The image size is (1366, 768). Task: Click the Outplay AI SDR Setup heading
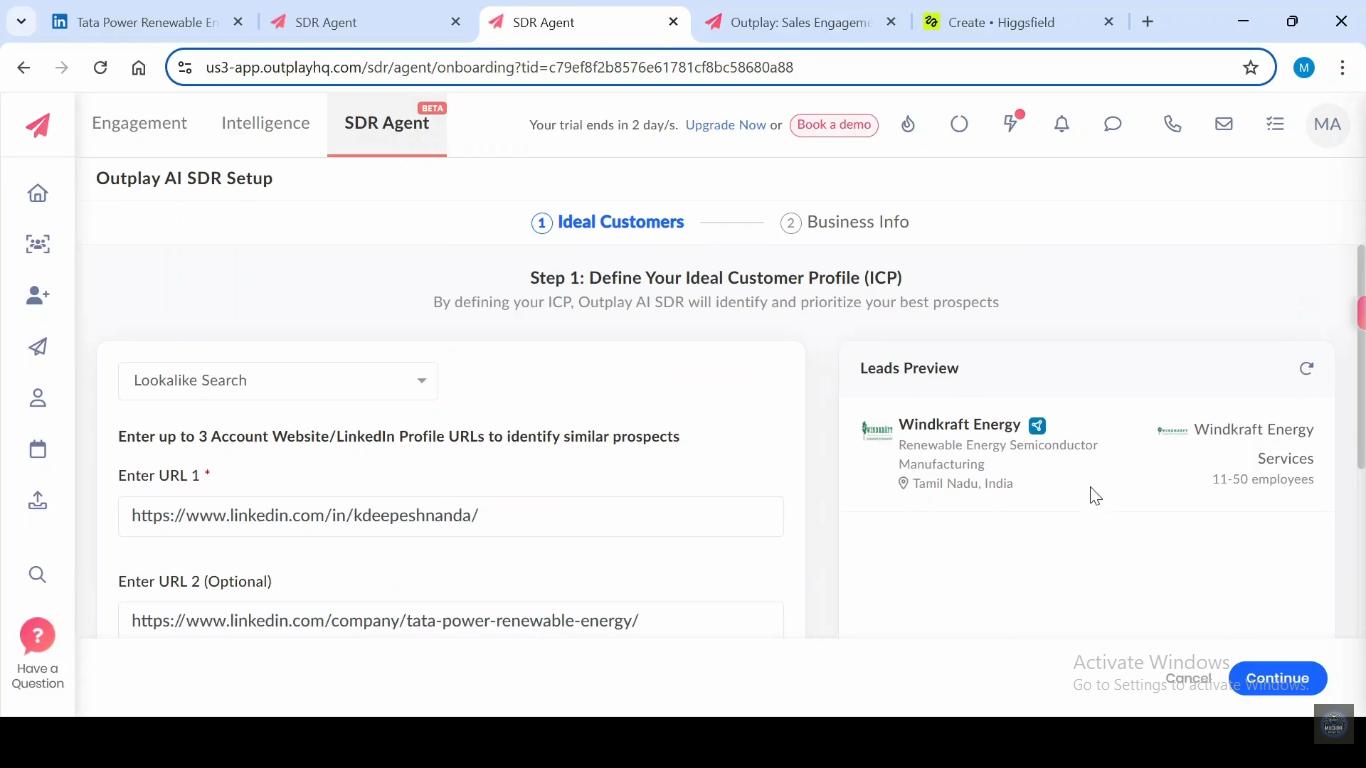tap(184, 178)
